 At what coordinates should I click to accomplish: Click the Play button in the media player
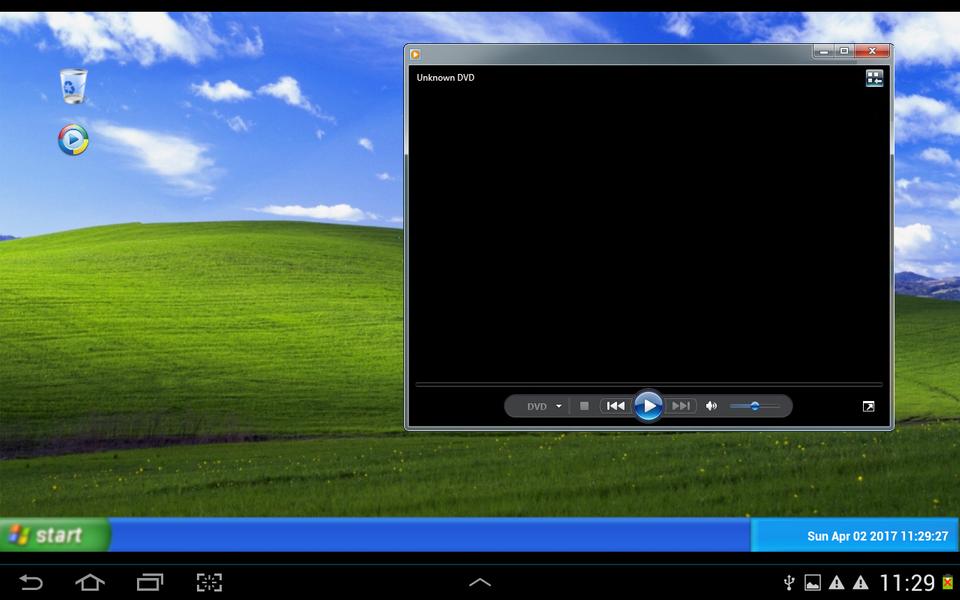648,405
